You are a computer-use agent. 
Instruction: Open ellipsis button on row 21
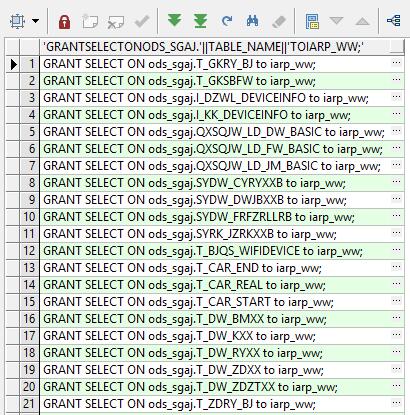(396, 403)
